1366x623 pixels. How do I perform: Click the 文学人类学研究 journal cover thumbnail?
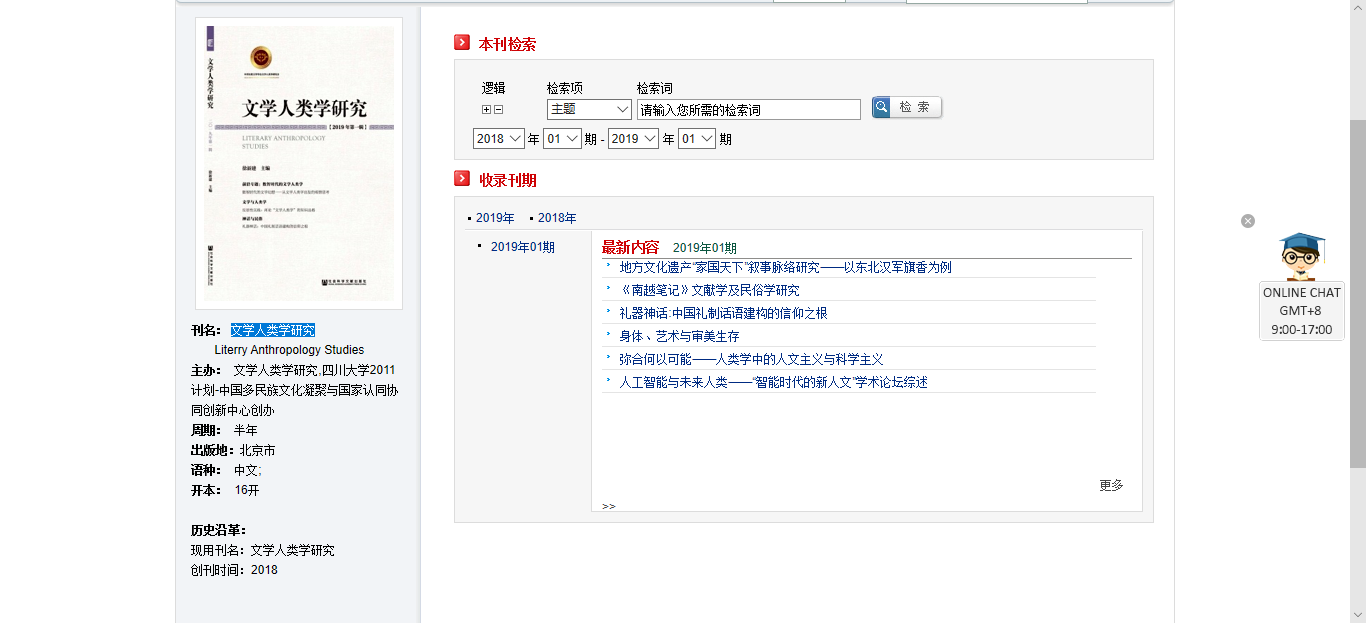pos(299,163)
